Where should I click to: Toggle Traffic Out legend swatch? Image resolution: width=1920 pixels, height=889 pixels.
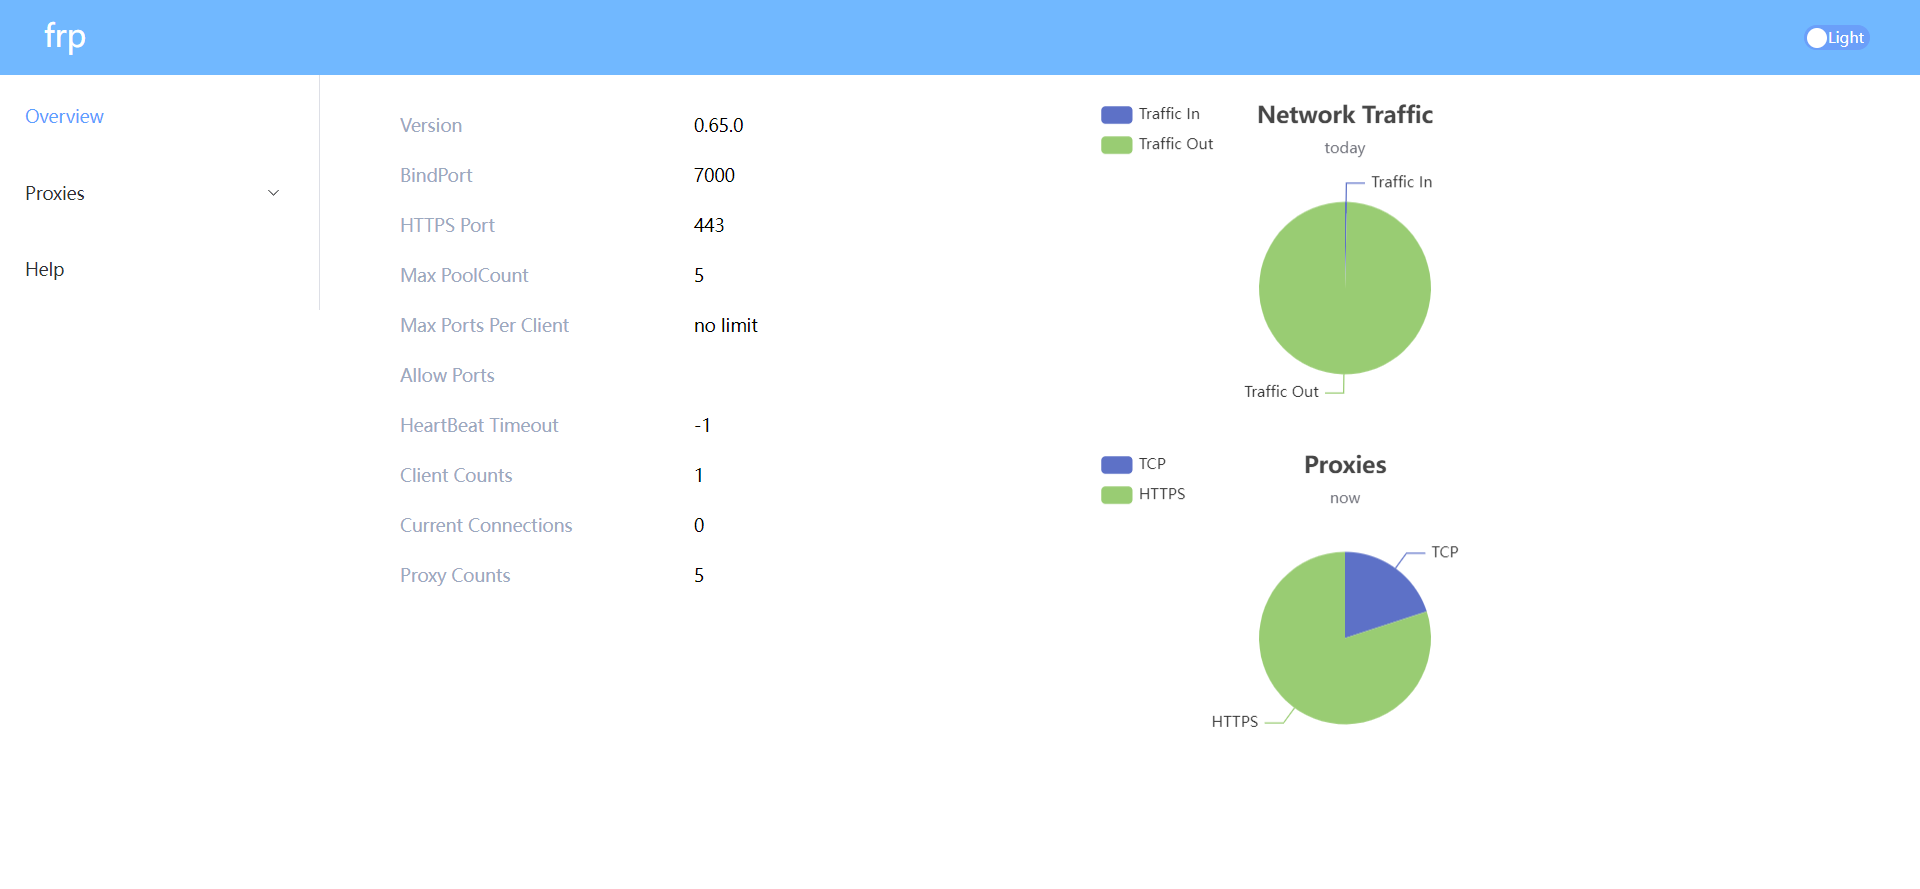coord(1116,145)
